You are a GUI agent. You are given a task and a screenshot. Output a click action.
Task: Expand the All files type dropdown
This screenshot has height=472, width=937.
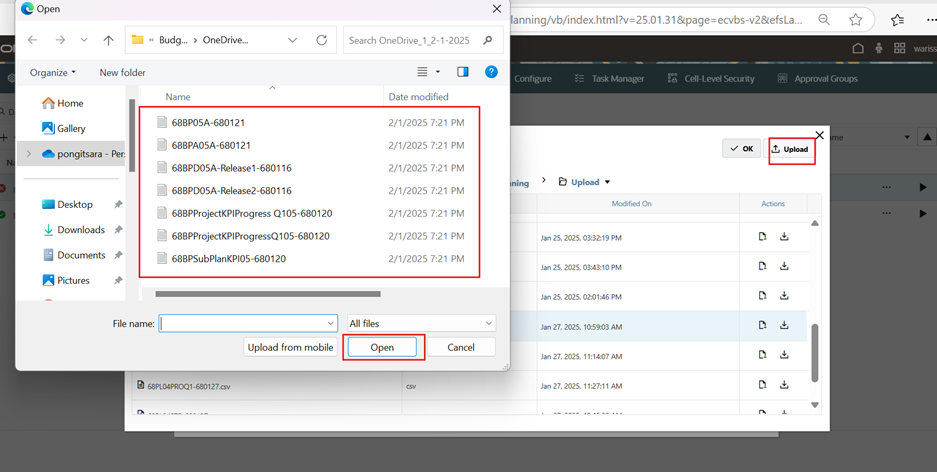[420, 323]
